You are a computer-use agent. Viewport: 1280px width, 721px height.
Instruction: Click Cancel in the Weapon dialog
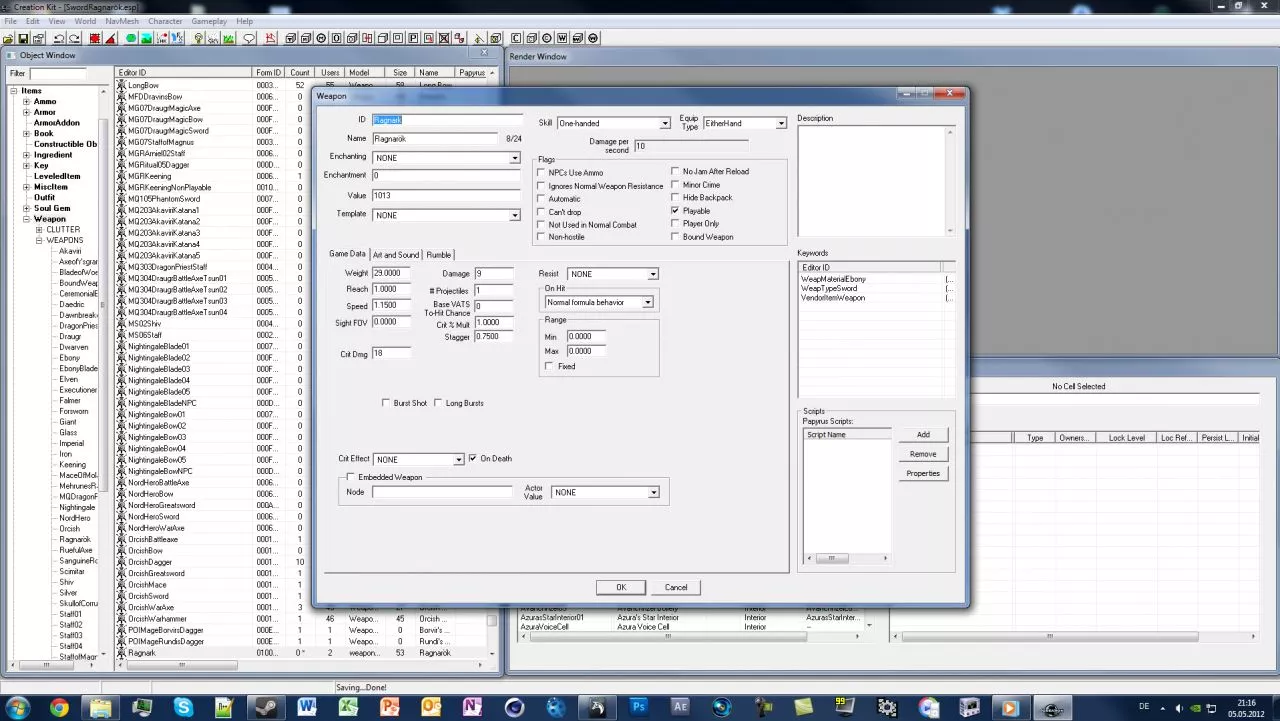(676, 587)
